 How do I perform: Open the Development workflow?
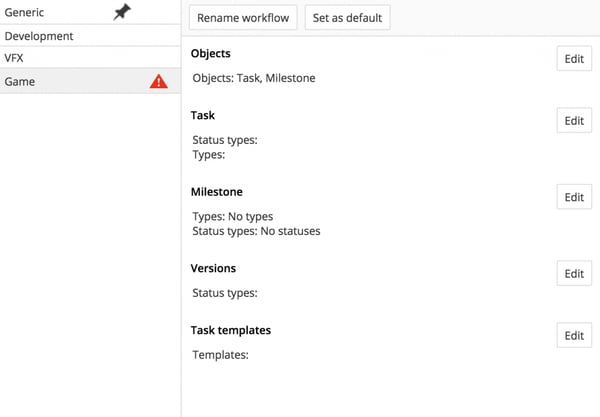39,36
